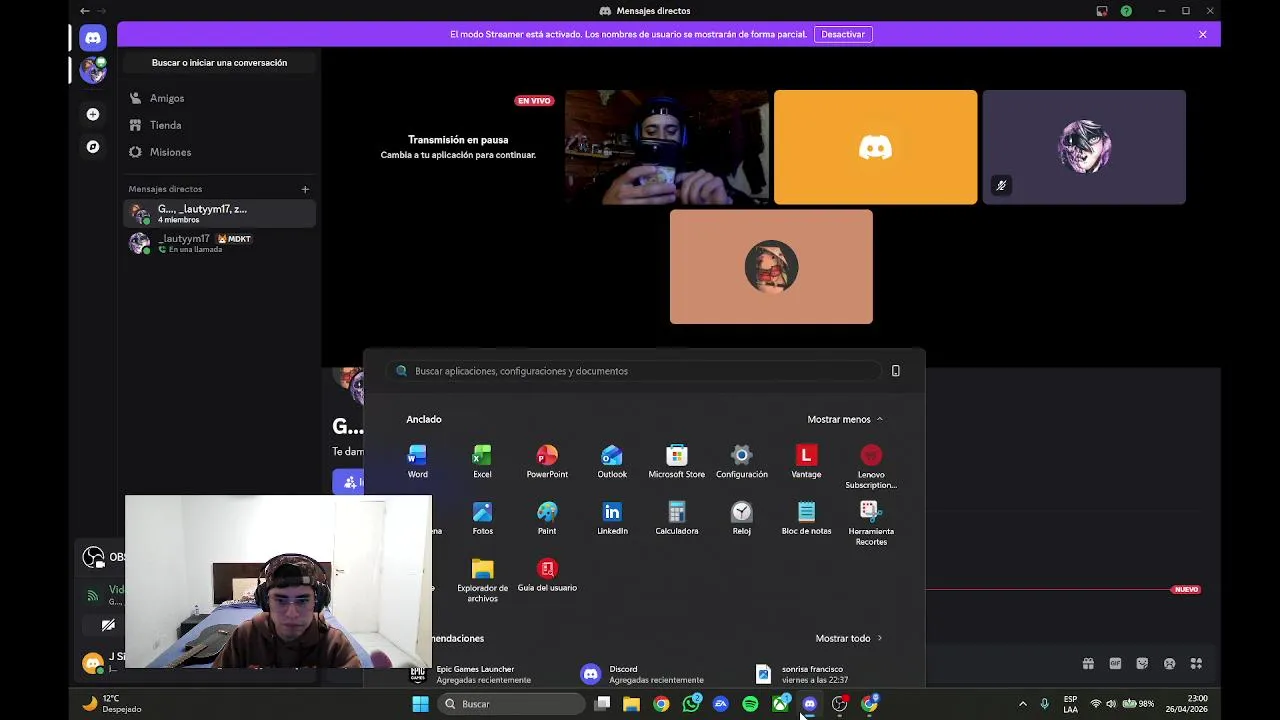
Task: Open Herramienta Recortes snipping tool
Action: 871,524
